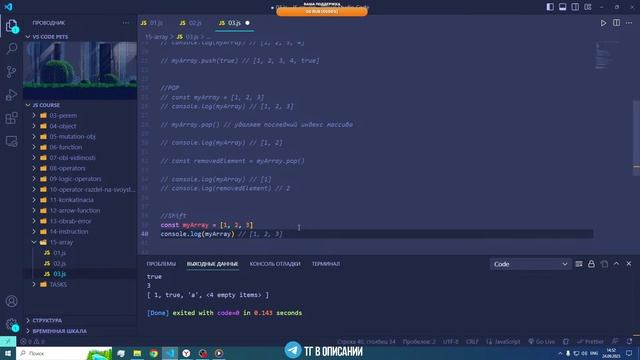Open the Run and Debug view
The height and width of the screenshot is (360, 640).
click(11, 95)
